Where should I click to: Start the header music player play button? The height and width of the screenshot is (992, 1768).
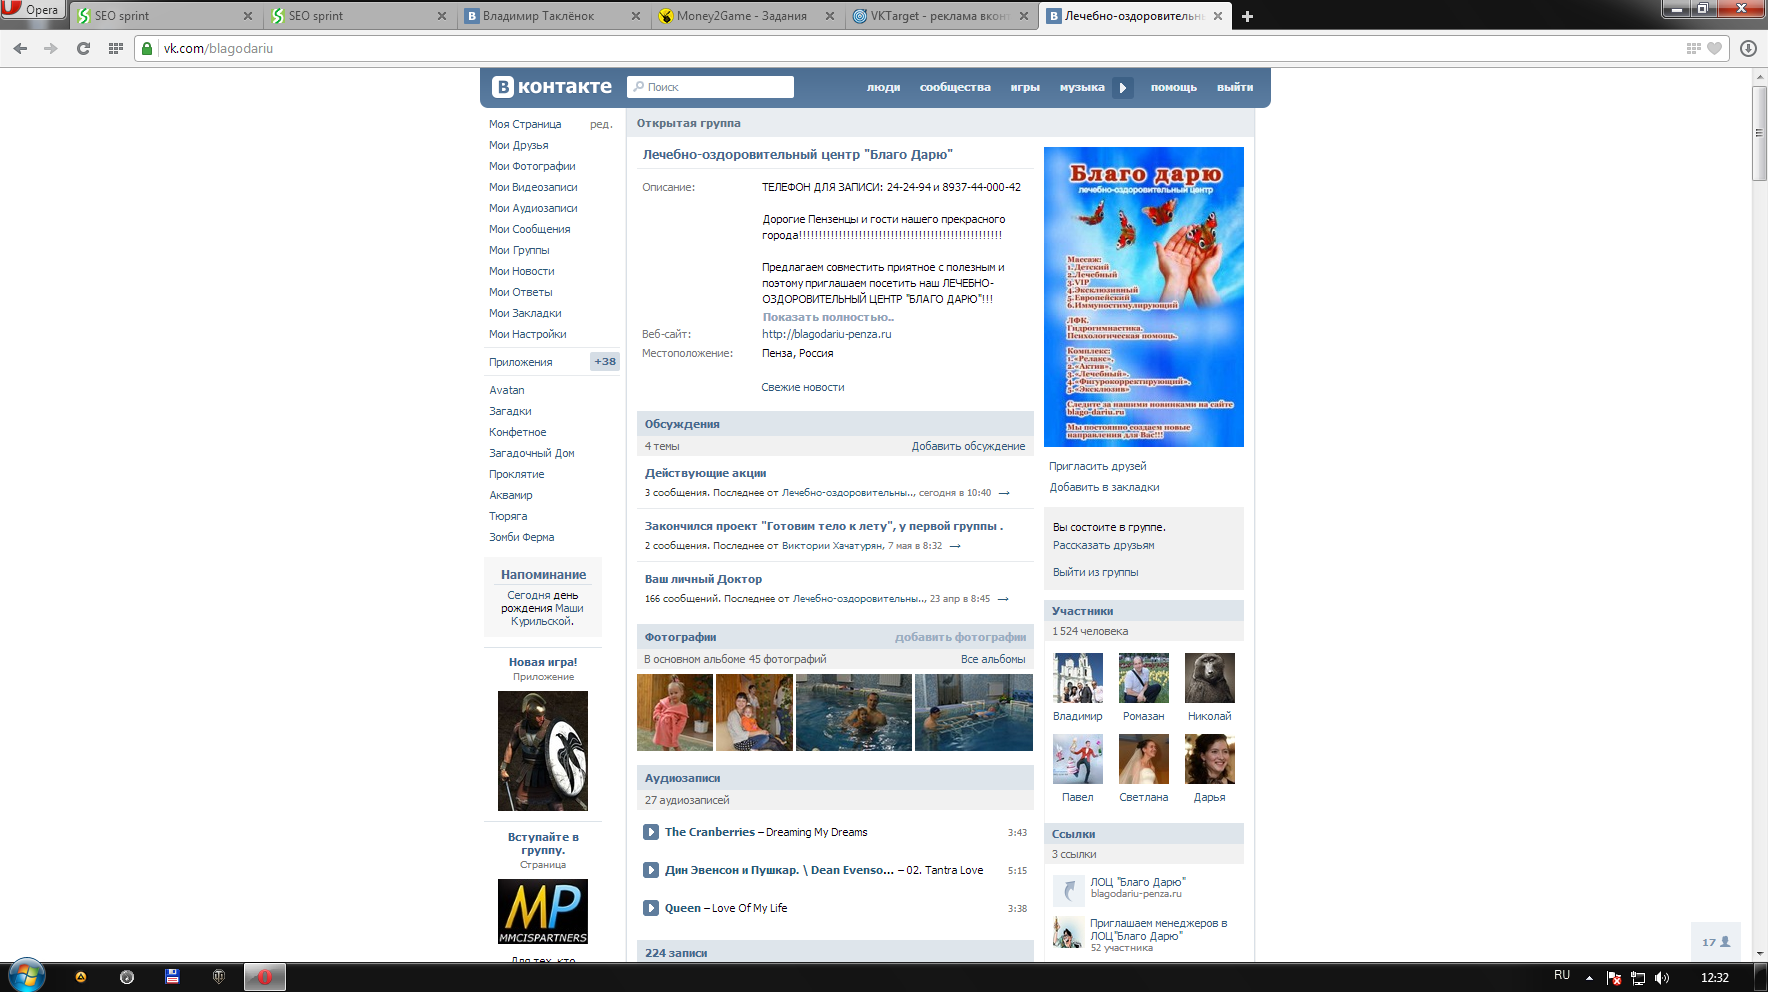pos(1123,87)
